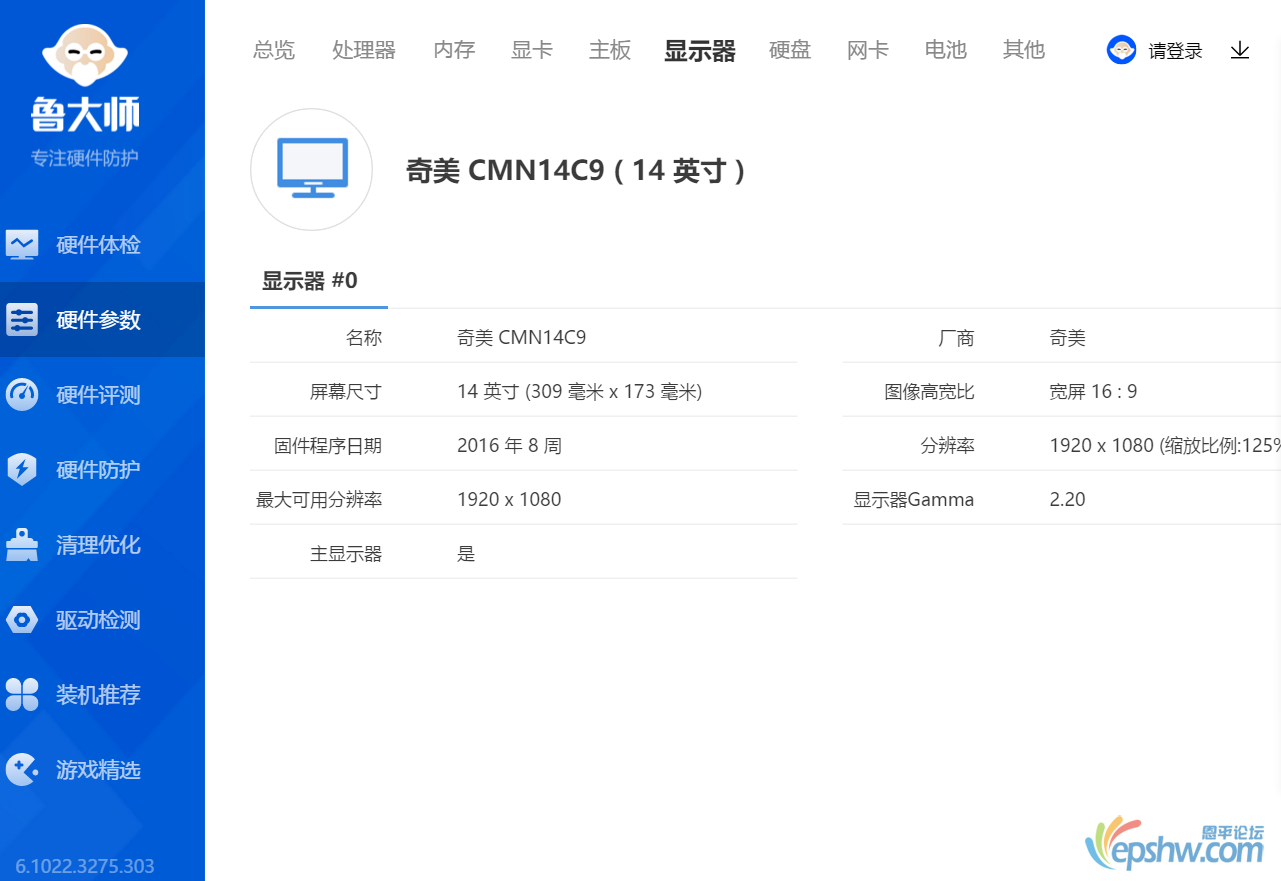Click the aspect ratio value 宽屏 16 : 9
This screenshot has width=1281, height=881.
tap(1093, 392)
